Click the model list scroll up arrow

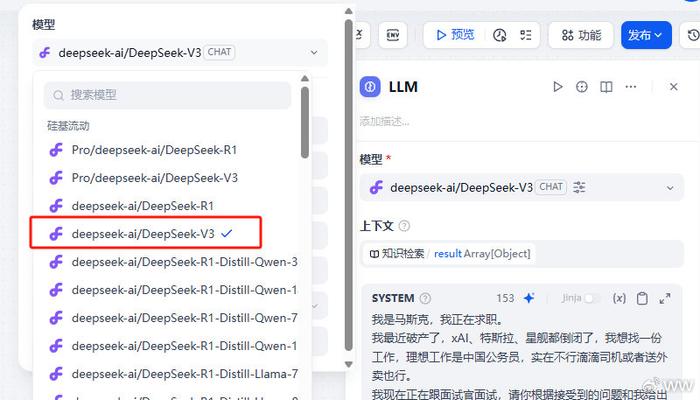(305, 79)
